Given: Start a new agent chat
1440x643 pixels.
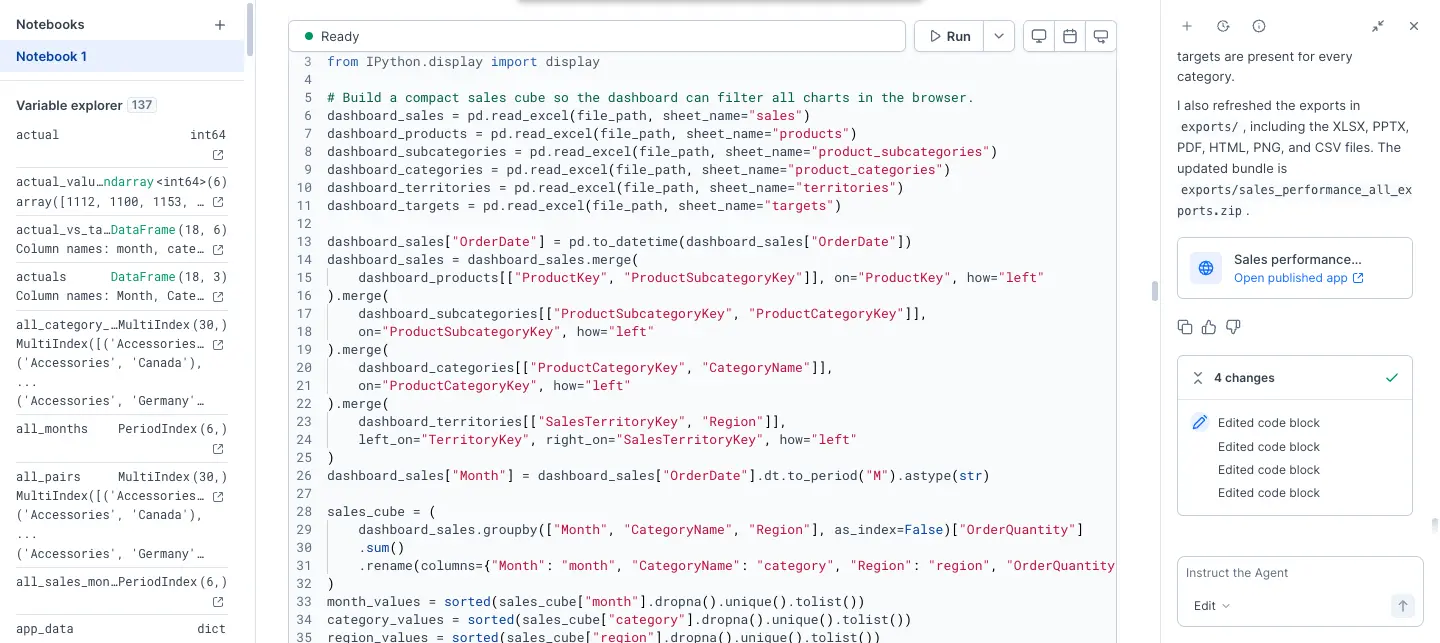Looking at the screenshot, I should [1187, 26].
